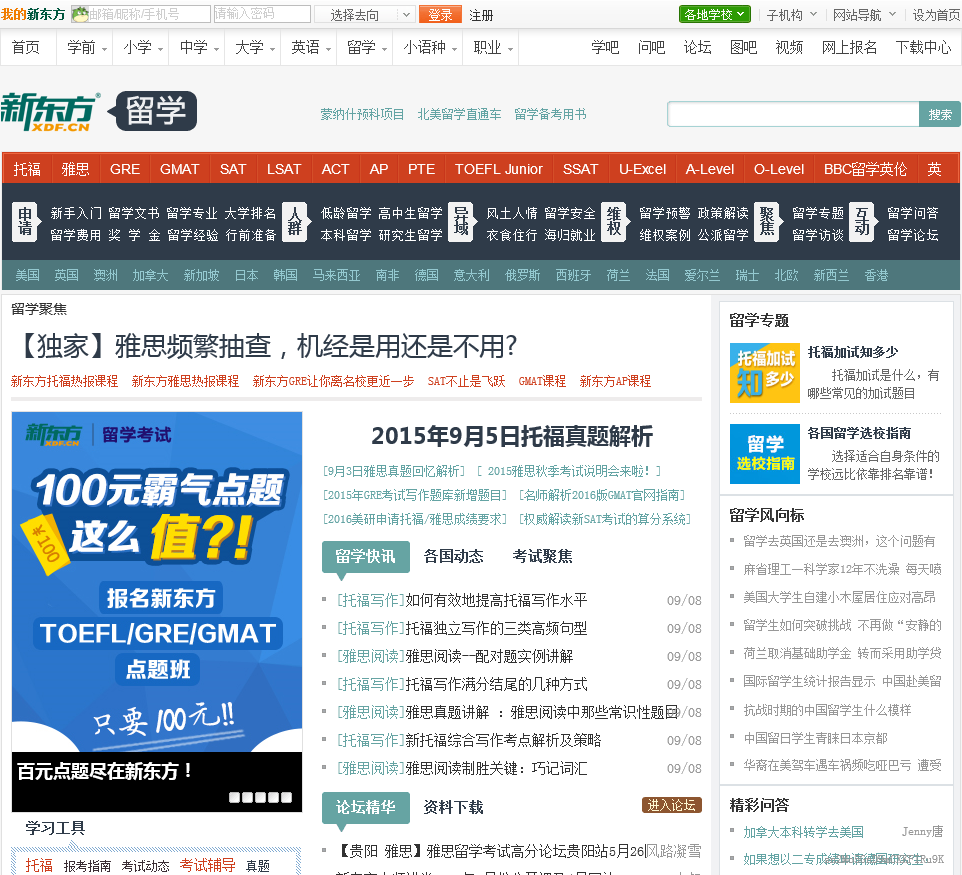The height and width of the screenshot is (875, 962).
Task: Open 新东方托福热报课程 red link
Action: click(x=64, y=381)
